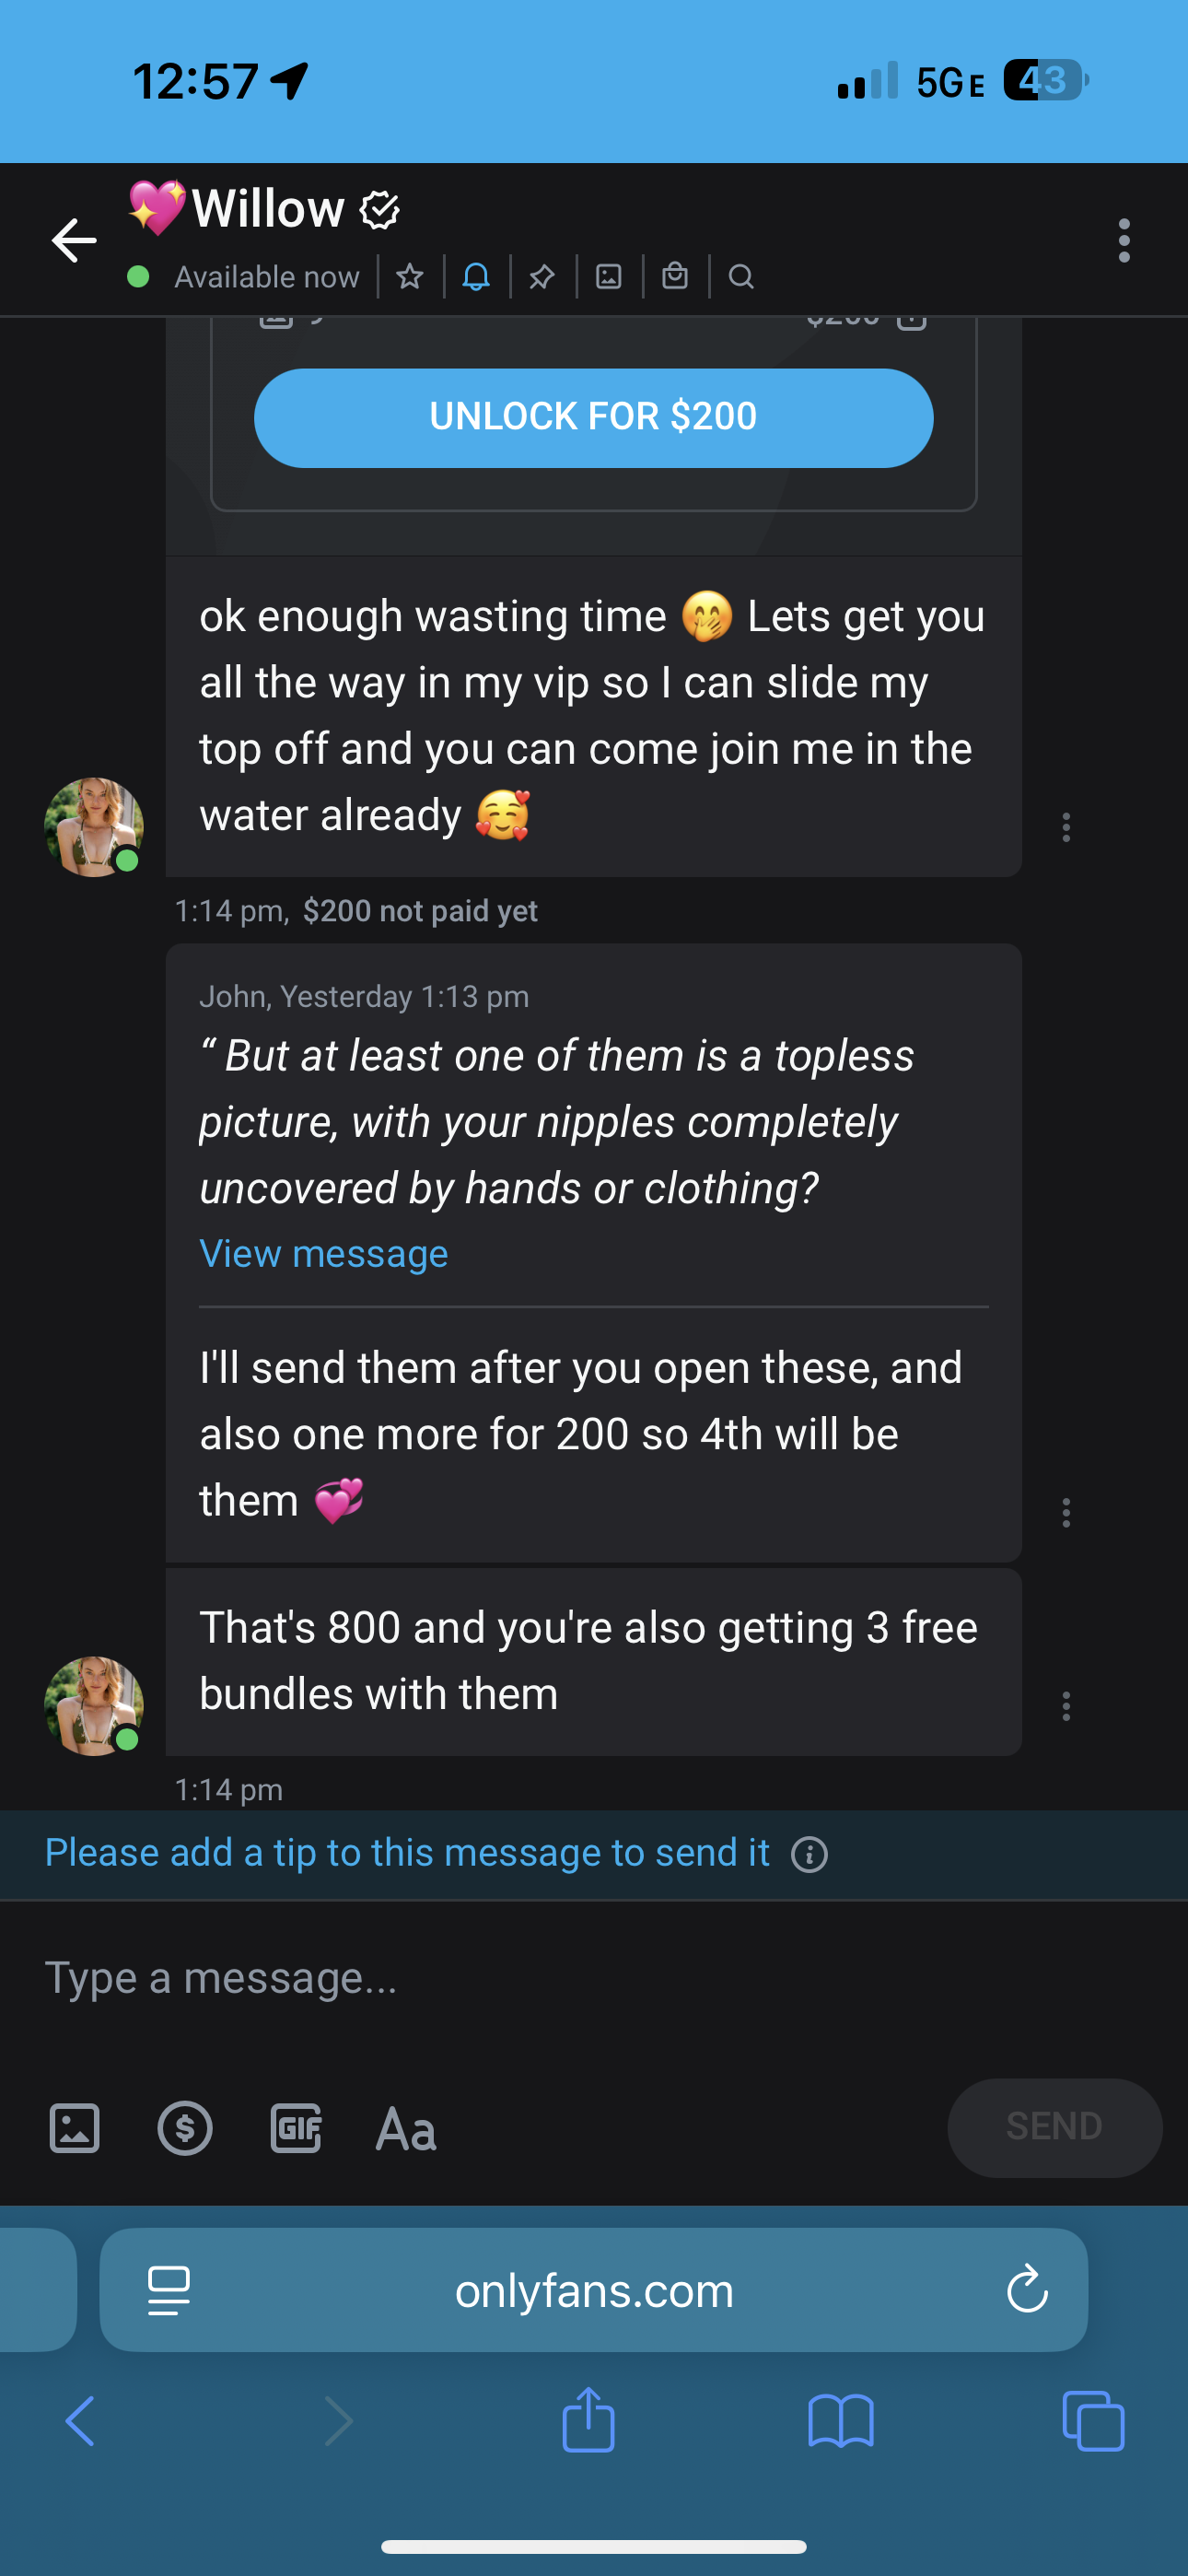The image size is (1188, 2576).
Task: Open chat media gallery icon
Action: tap(609, 276)
